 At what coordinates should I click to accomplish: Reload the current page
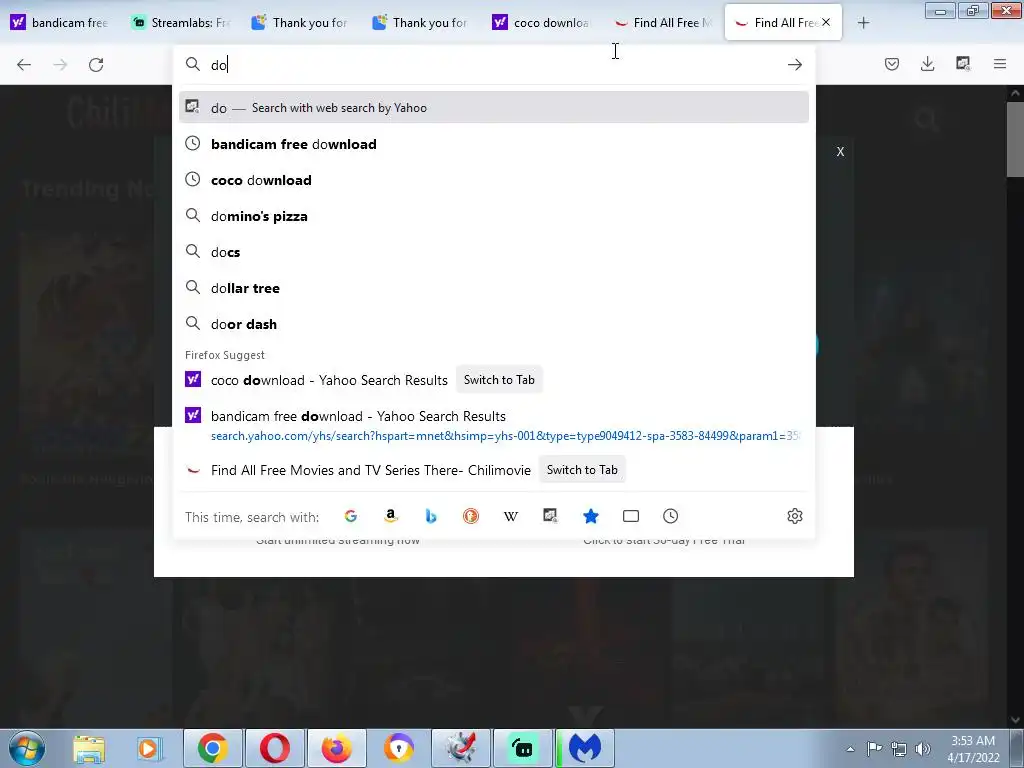pos(96,65)
